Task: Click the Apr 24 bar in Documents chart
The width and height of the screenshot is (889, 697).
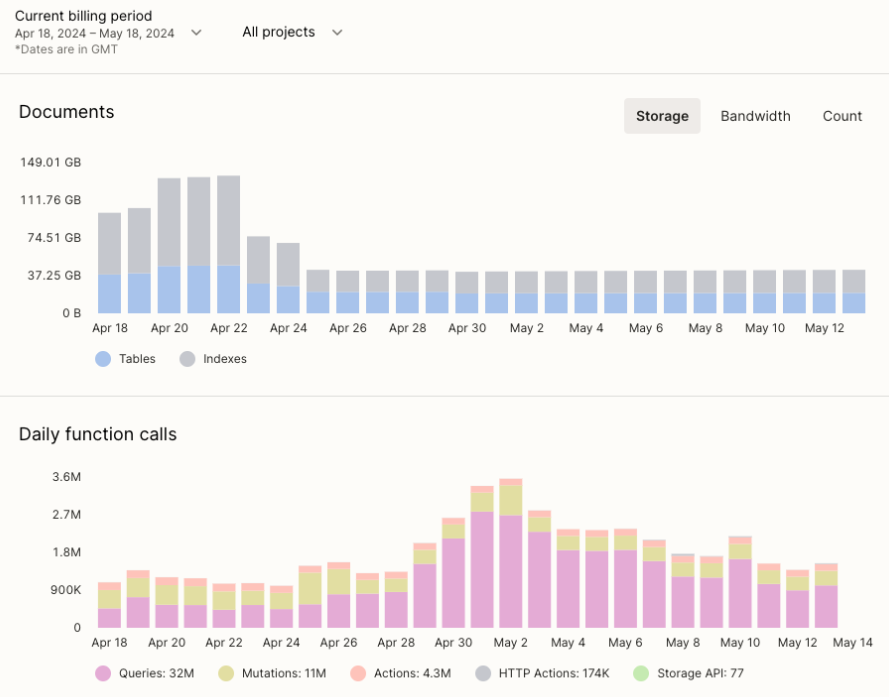Action: point(288,278)
